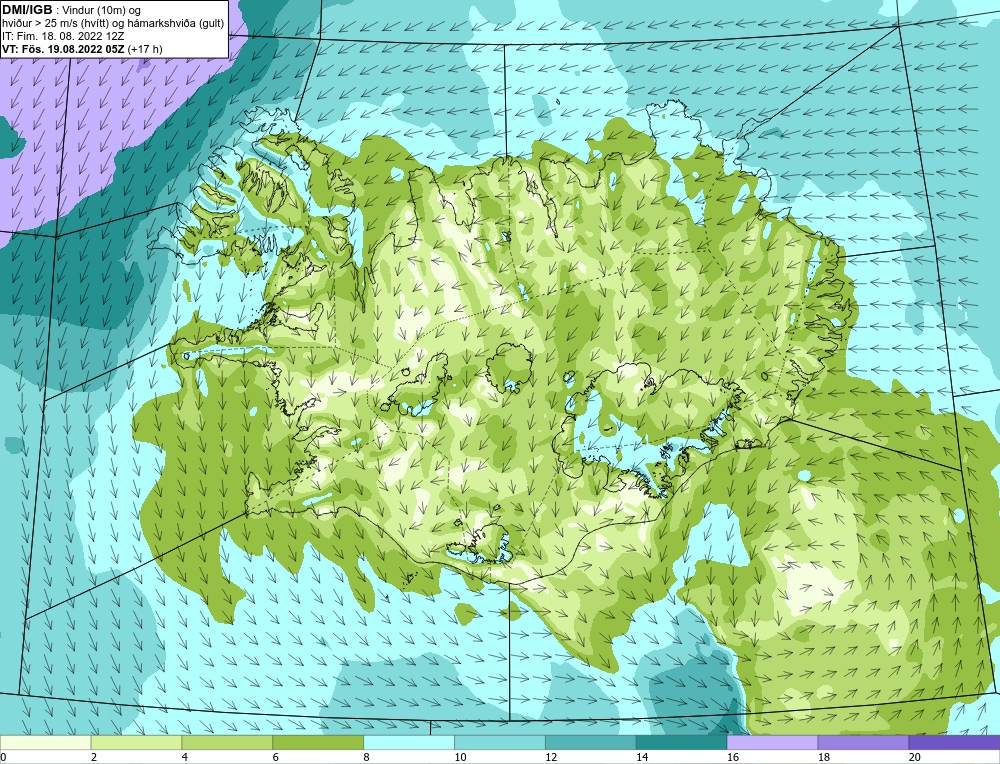This screenshot has width=1000, height=764.
Task: Click the legend label '16'
Action: pyautogui.click(x=732, y=757)
